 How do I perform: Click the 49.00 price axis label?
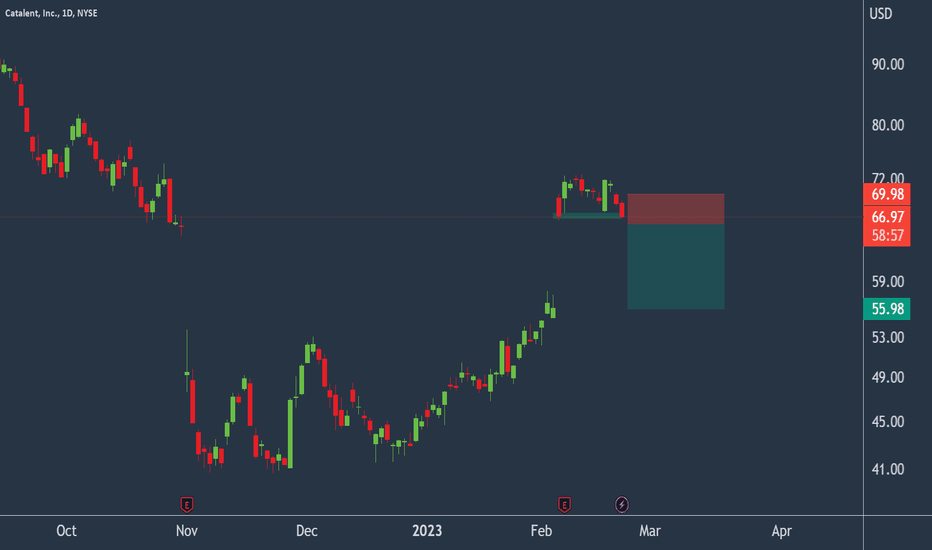(x=887, y=378)
